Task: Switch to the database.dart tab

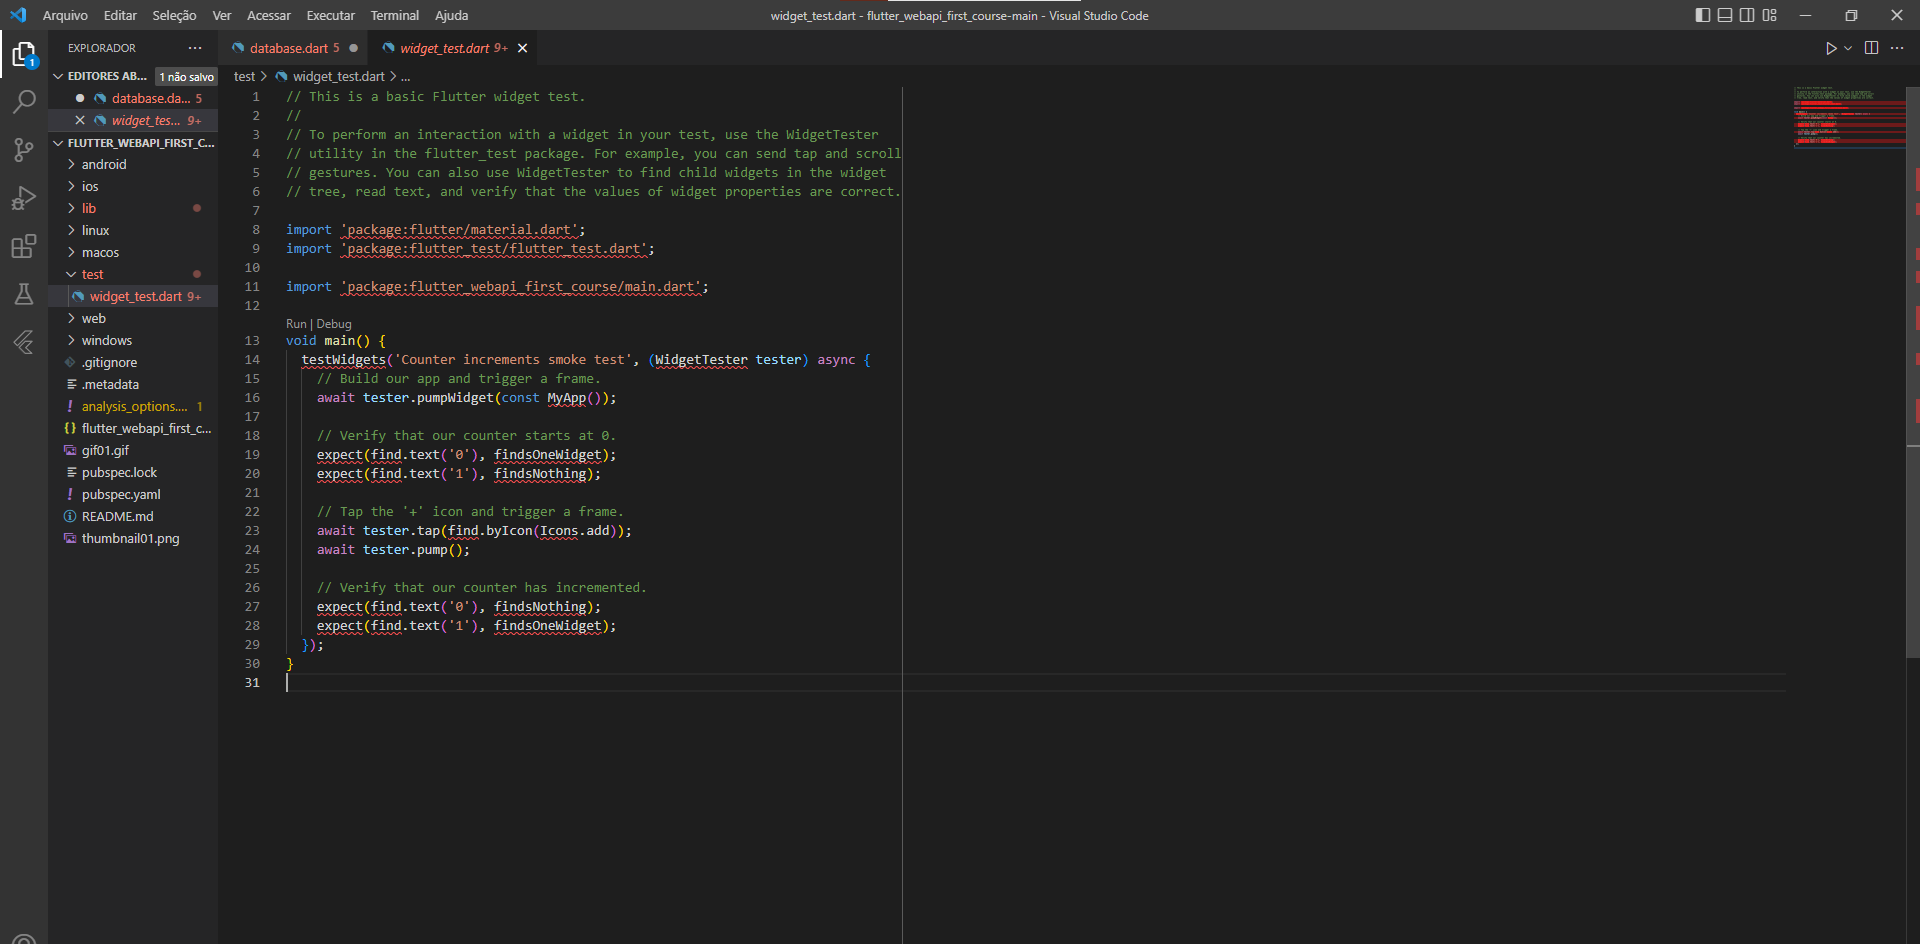Action: [293, 48]
